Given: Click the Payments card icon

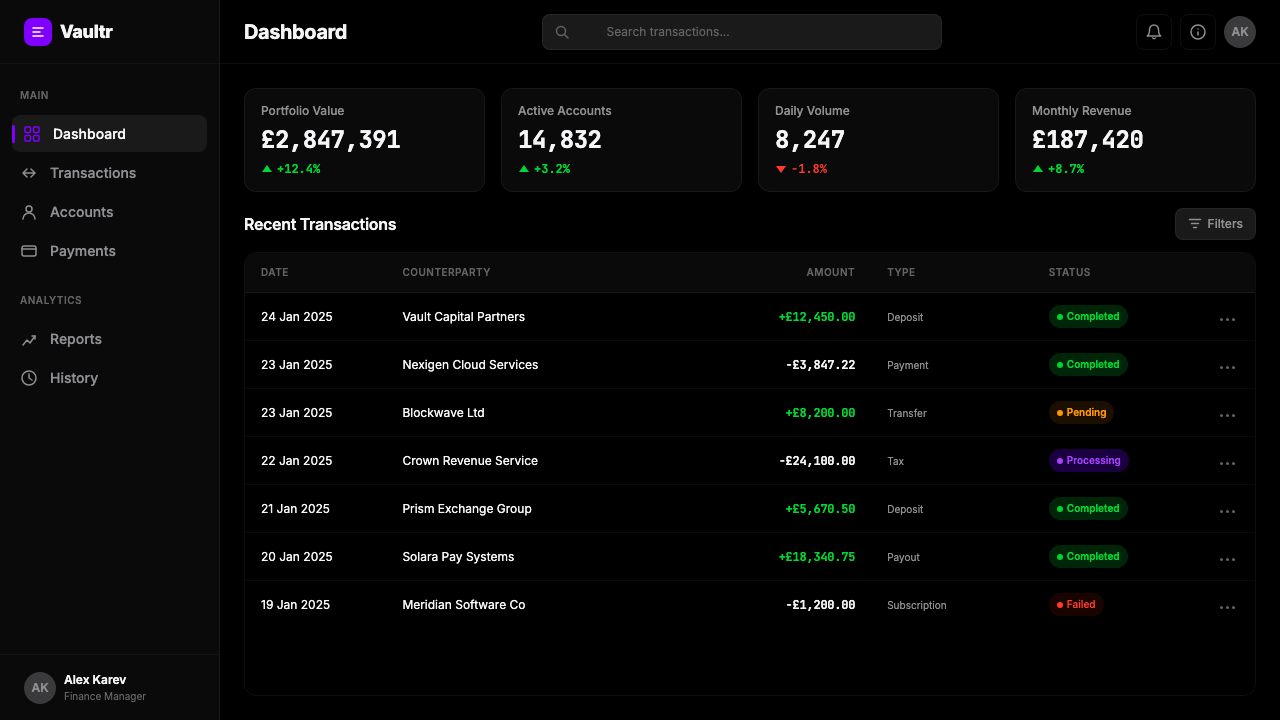Looking at the screenshot, I should (29, 251).
